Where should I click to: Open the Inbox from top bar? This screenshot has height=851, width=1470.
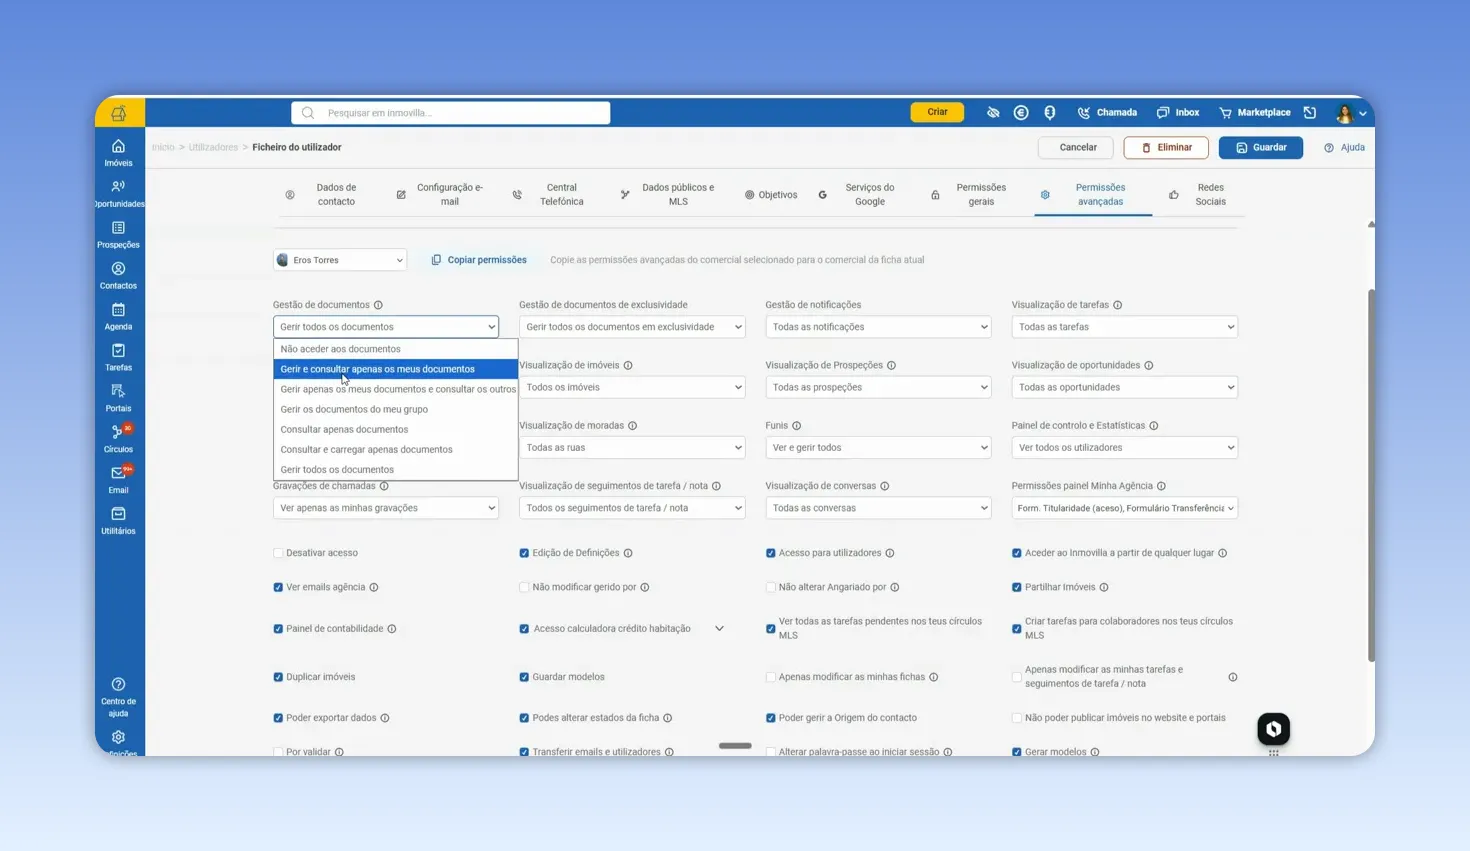(x=1178, y=113)
